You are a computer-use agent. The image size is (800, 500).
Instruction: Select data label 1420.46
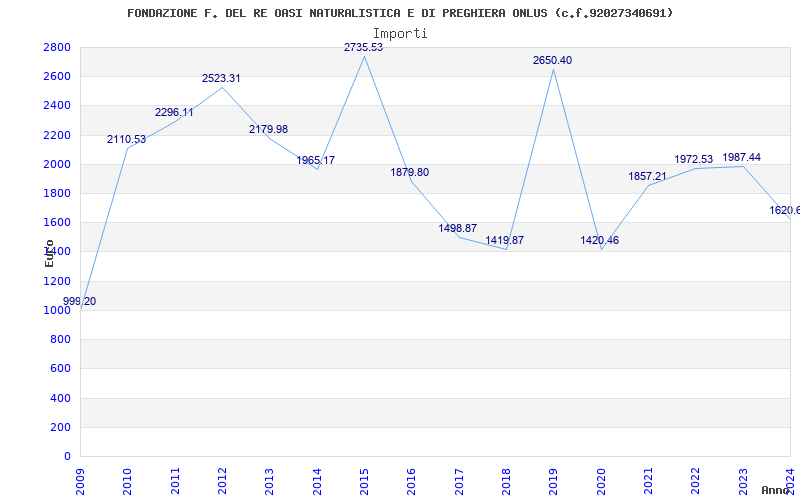click(x=599, y=240)
